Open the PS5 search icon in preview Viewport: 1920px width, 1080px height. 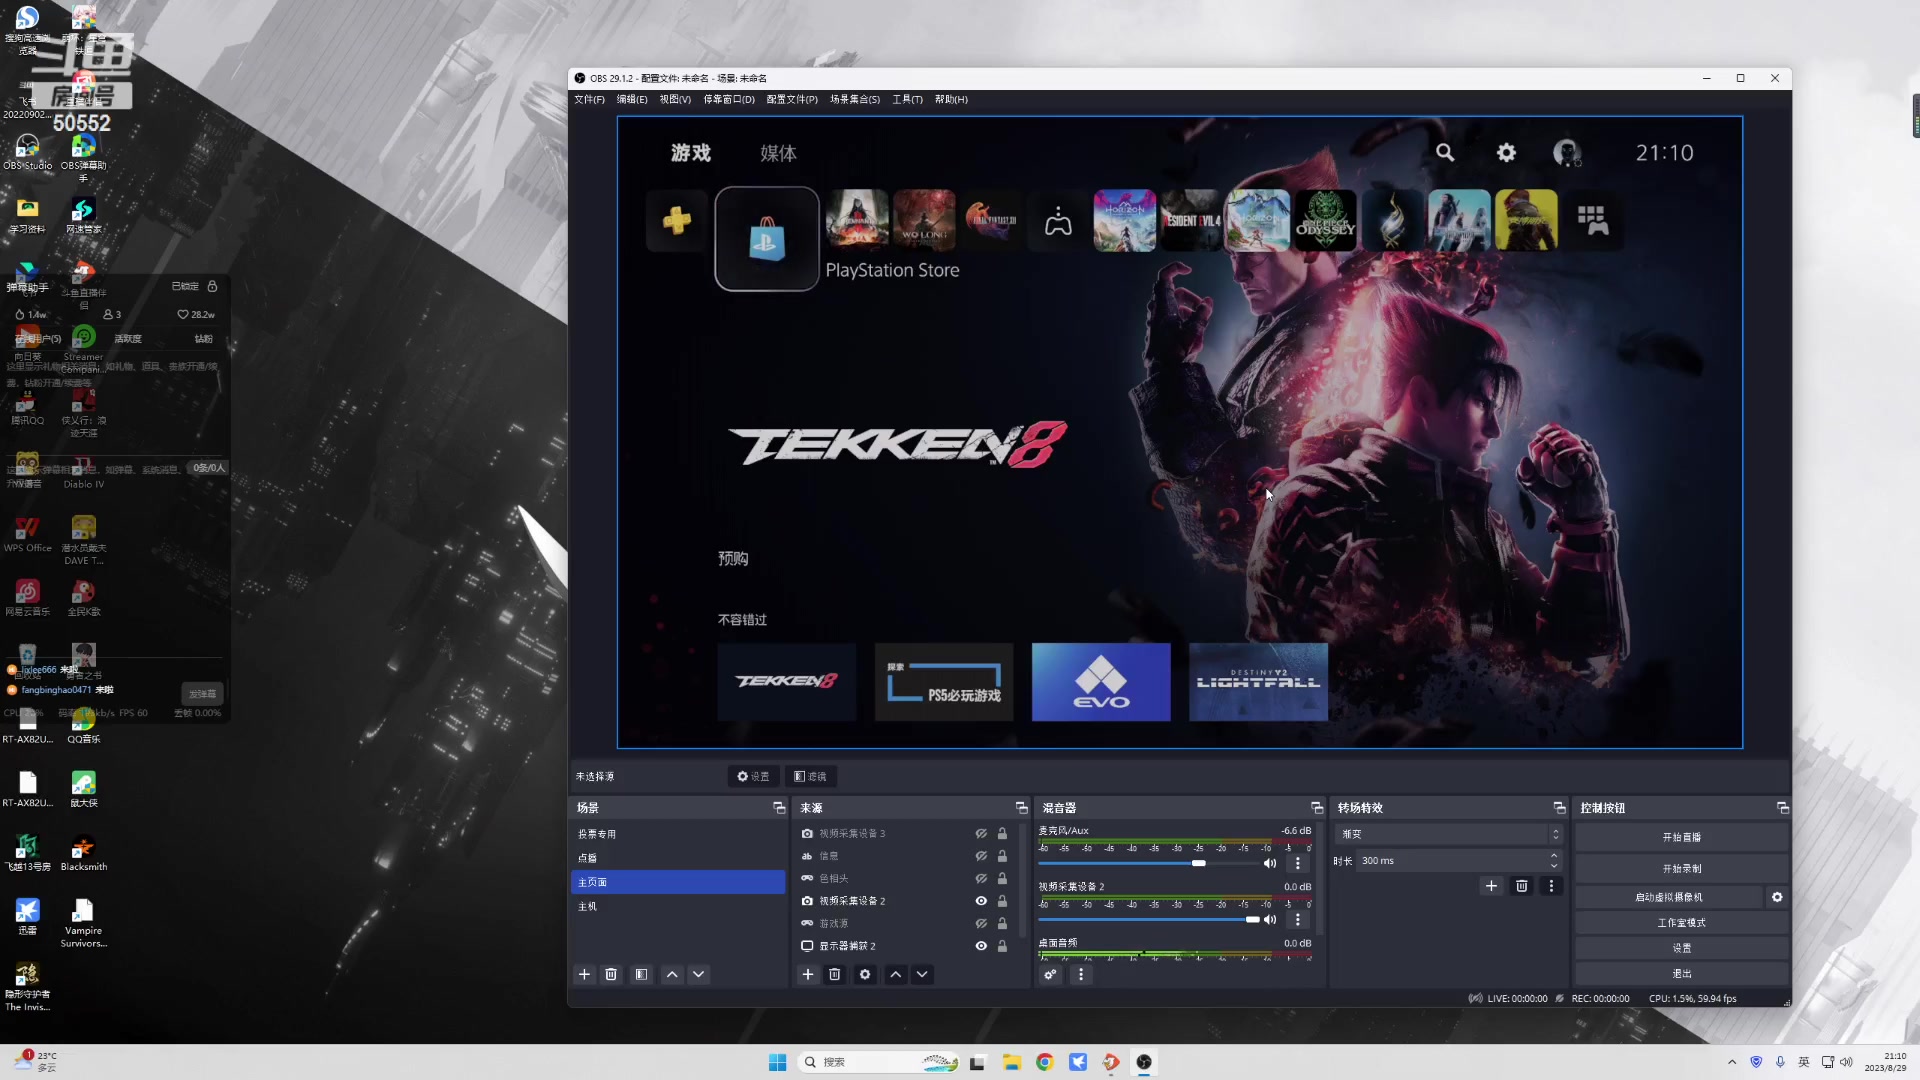point(1445,152)
